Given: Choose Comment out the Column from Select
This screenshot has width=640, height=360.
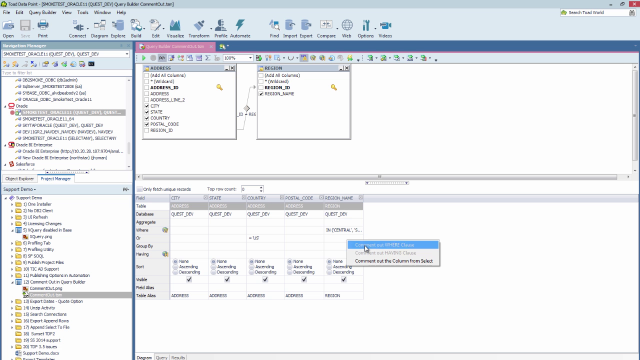Looking at the screenshot, I should tap(393, 261).
